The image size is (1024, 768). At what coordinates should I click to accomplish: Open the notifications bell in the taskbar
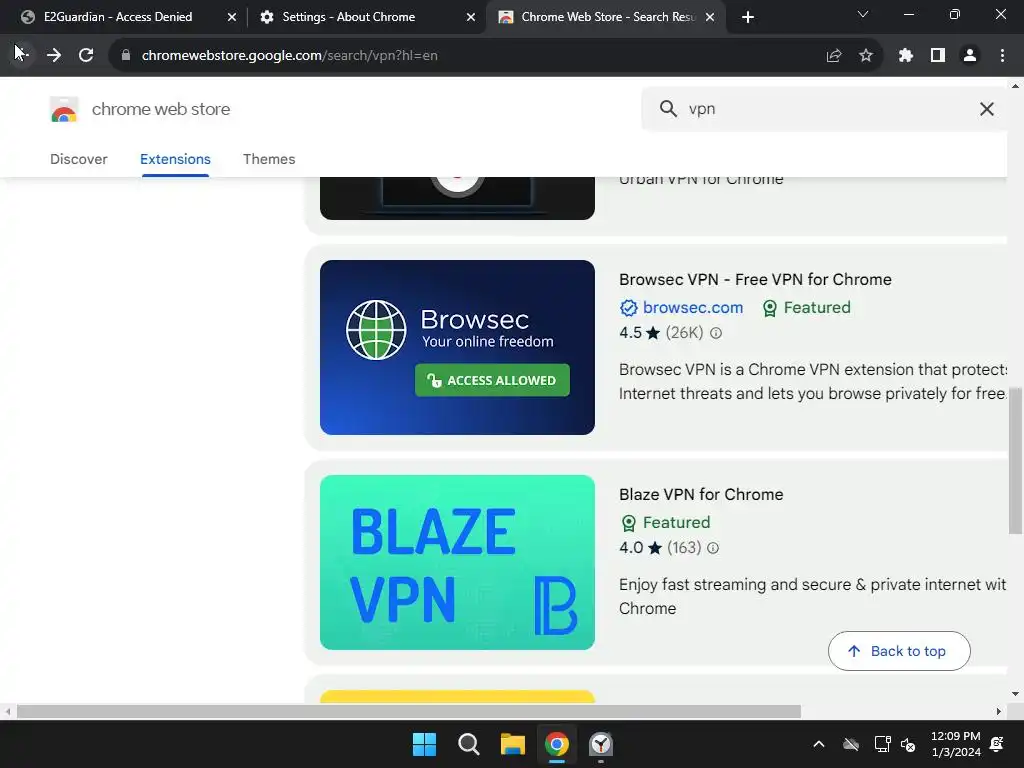click(997, 744)
